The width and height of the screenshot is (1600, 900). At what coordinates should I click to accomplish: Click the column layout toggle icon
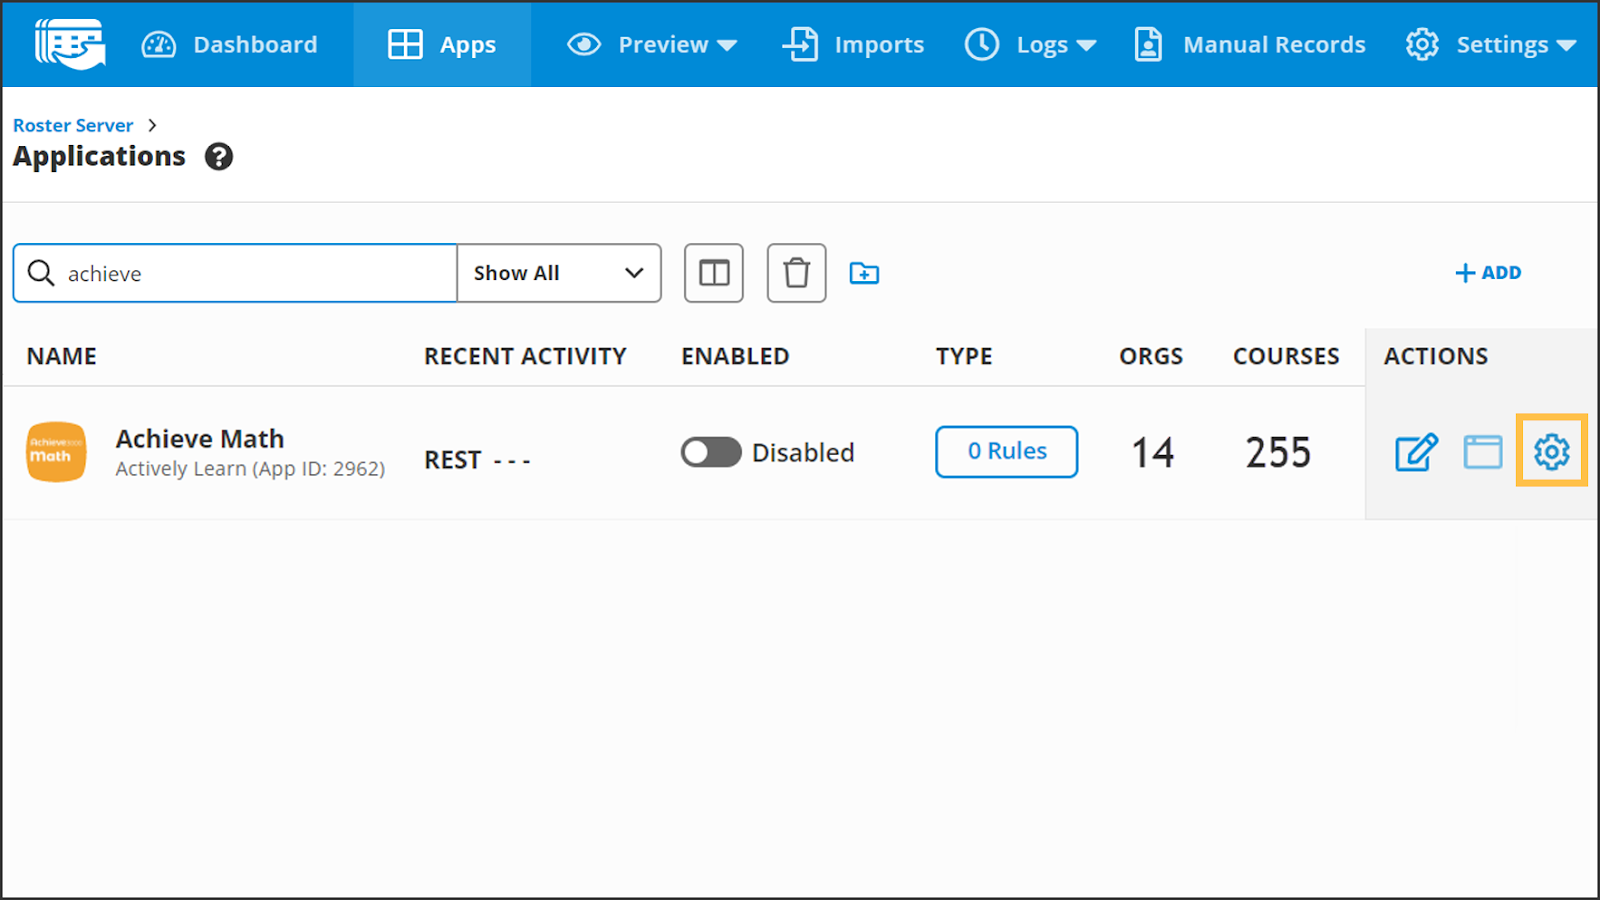coord(714,273)
